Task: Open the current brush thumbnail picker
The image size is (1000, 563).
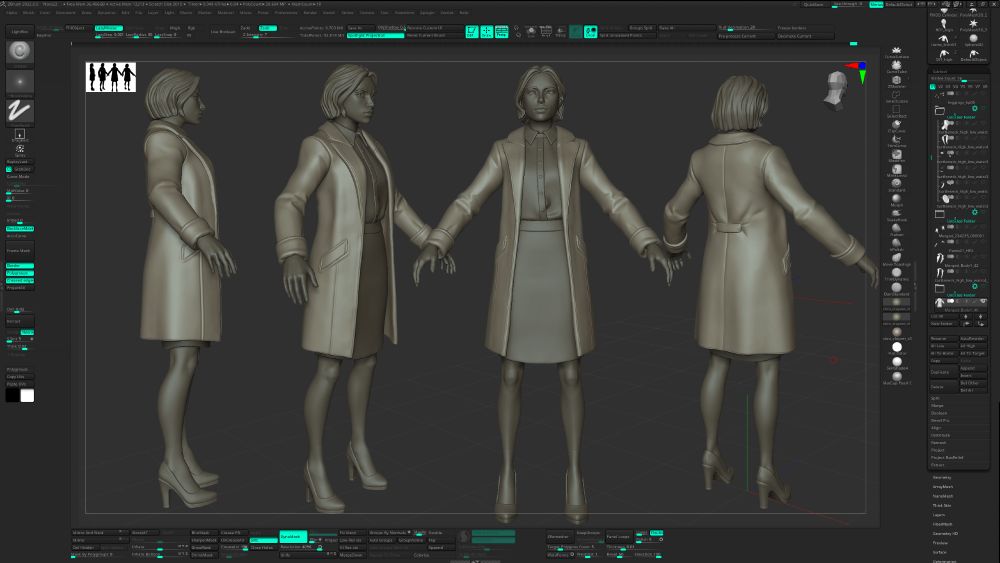Action: click(20, 52)
